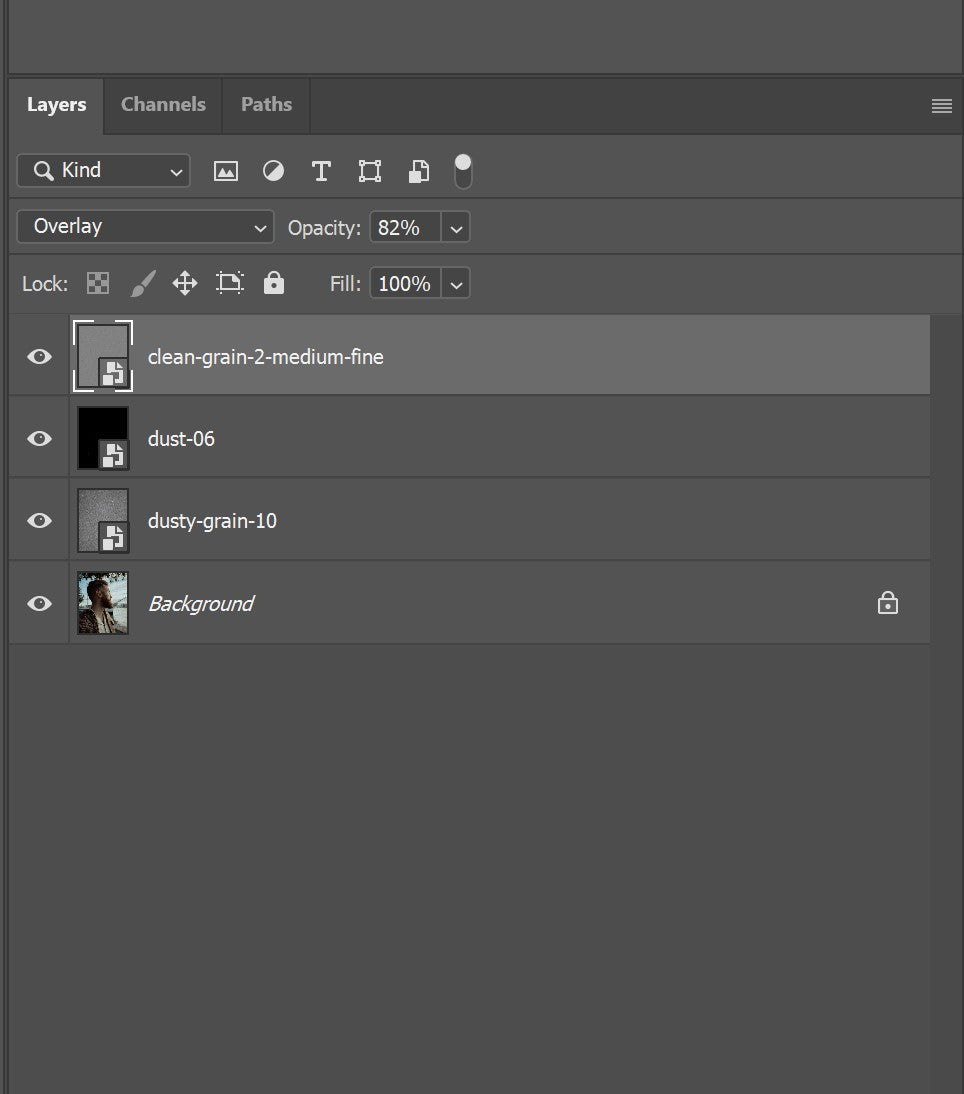The height and width of the screenshot is (1094, 964).
Task: Switch to the Paths tab
Action: pyautogui.click(x=266, y=105)
